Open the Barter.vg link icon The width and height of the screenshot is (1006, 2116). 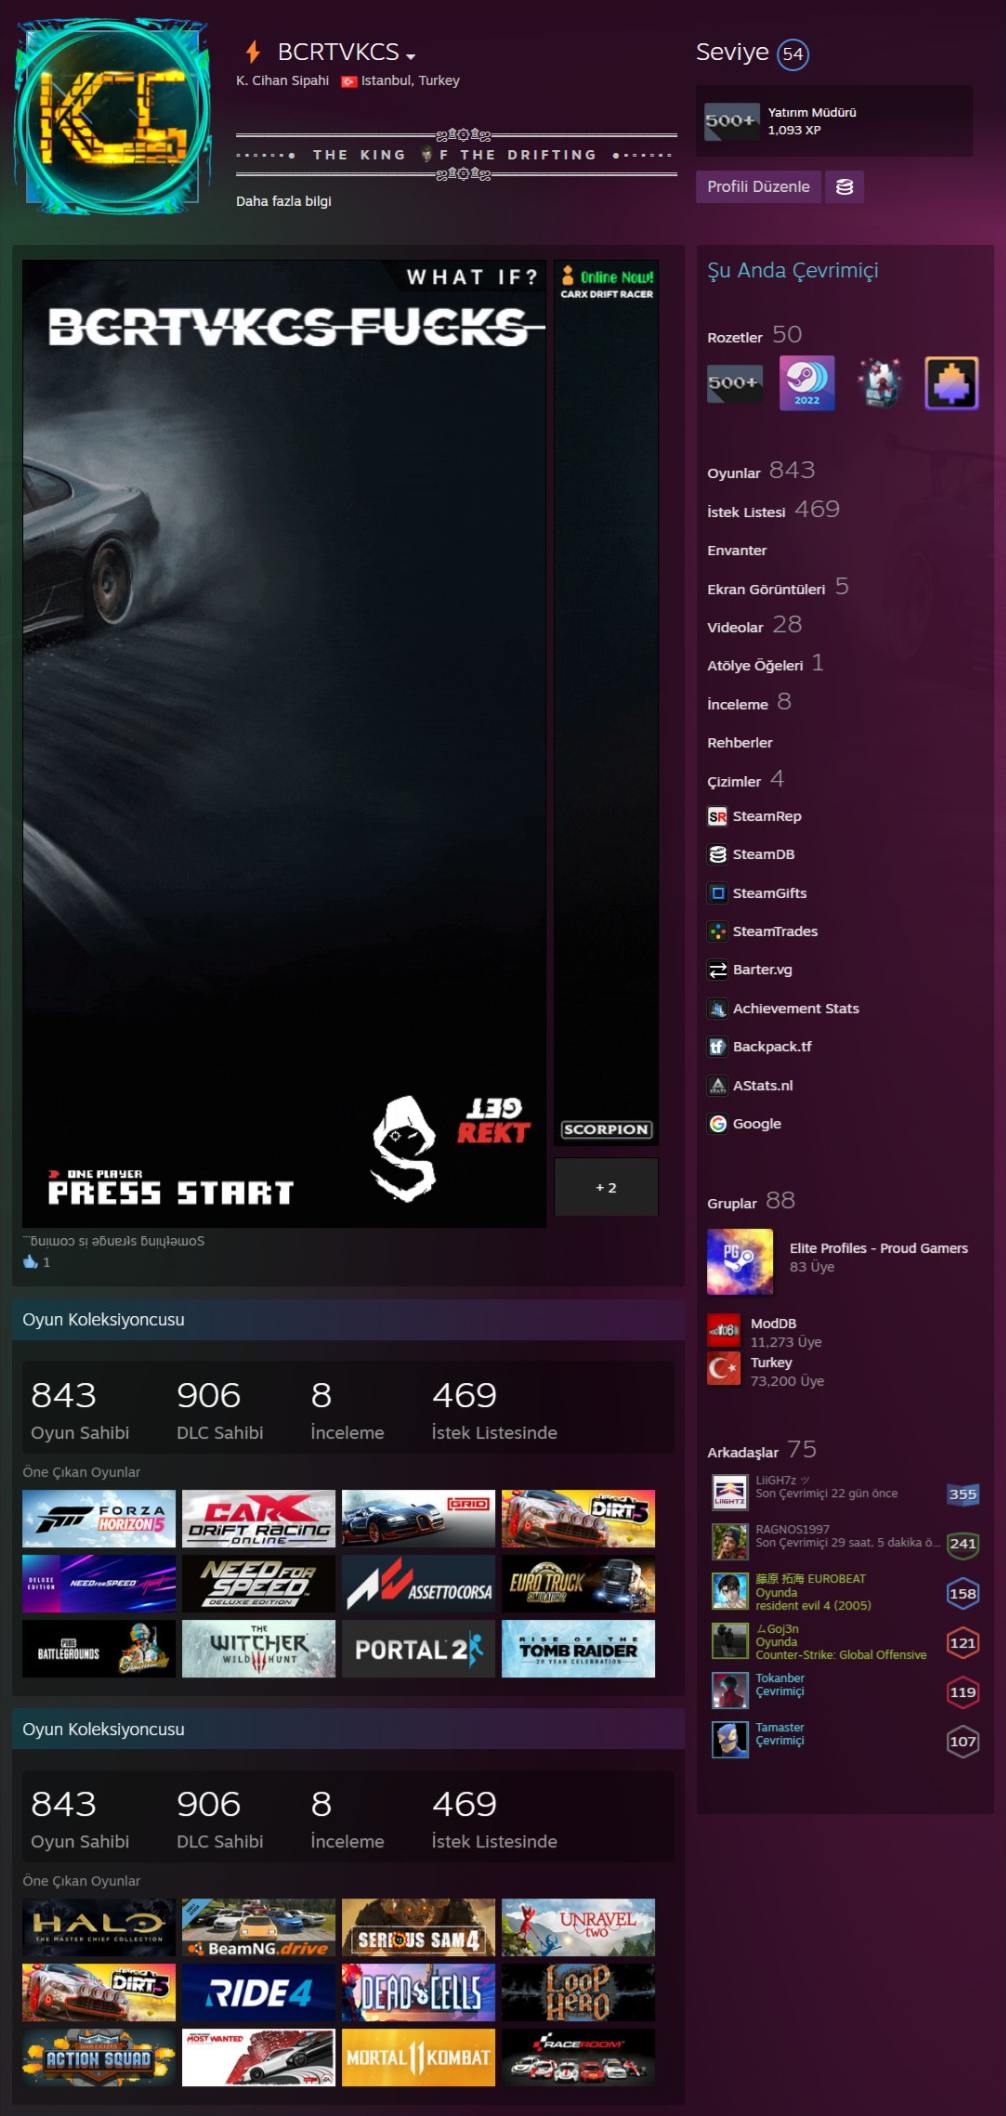point(717,970)
